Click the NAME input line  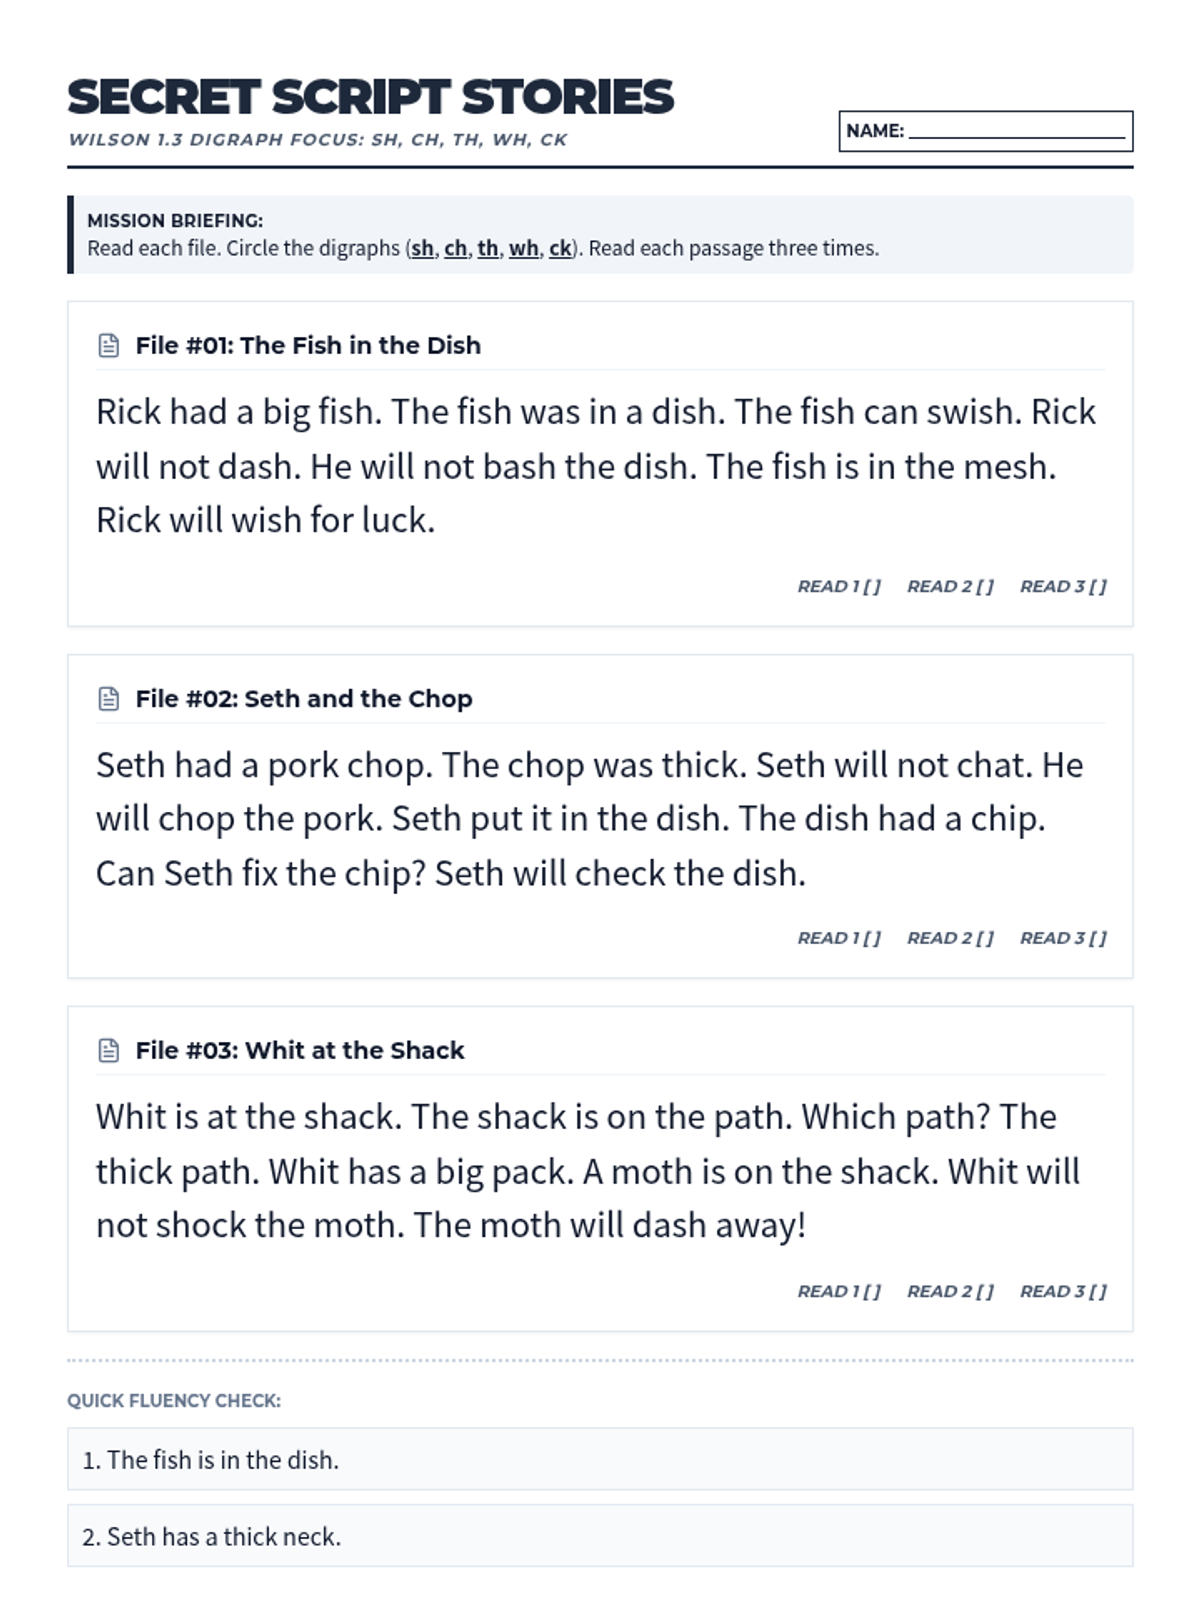point(1017,131)
